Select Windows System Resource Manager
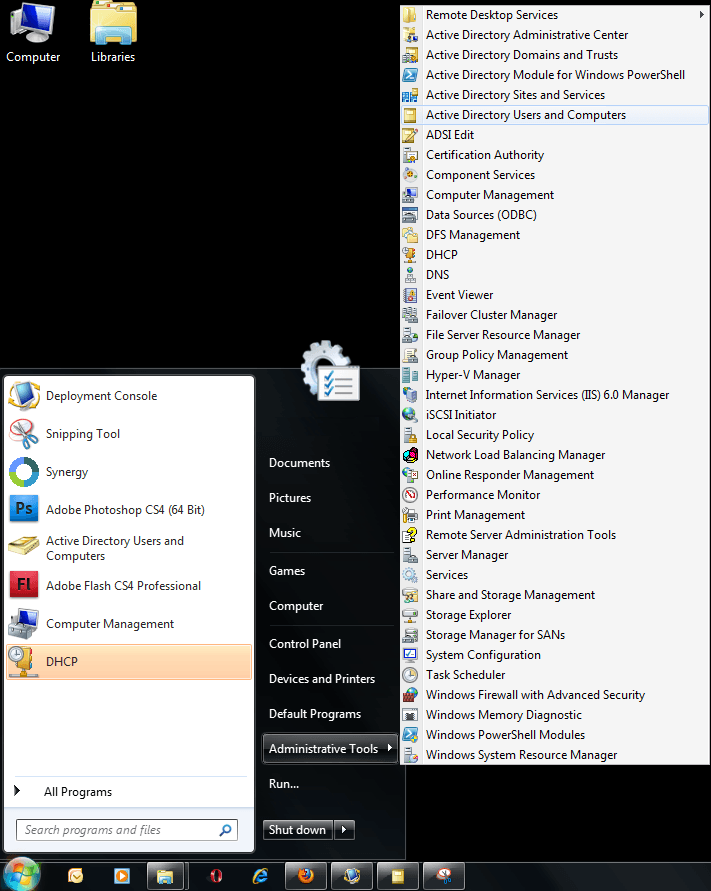 [554, 755]
